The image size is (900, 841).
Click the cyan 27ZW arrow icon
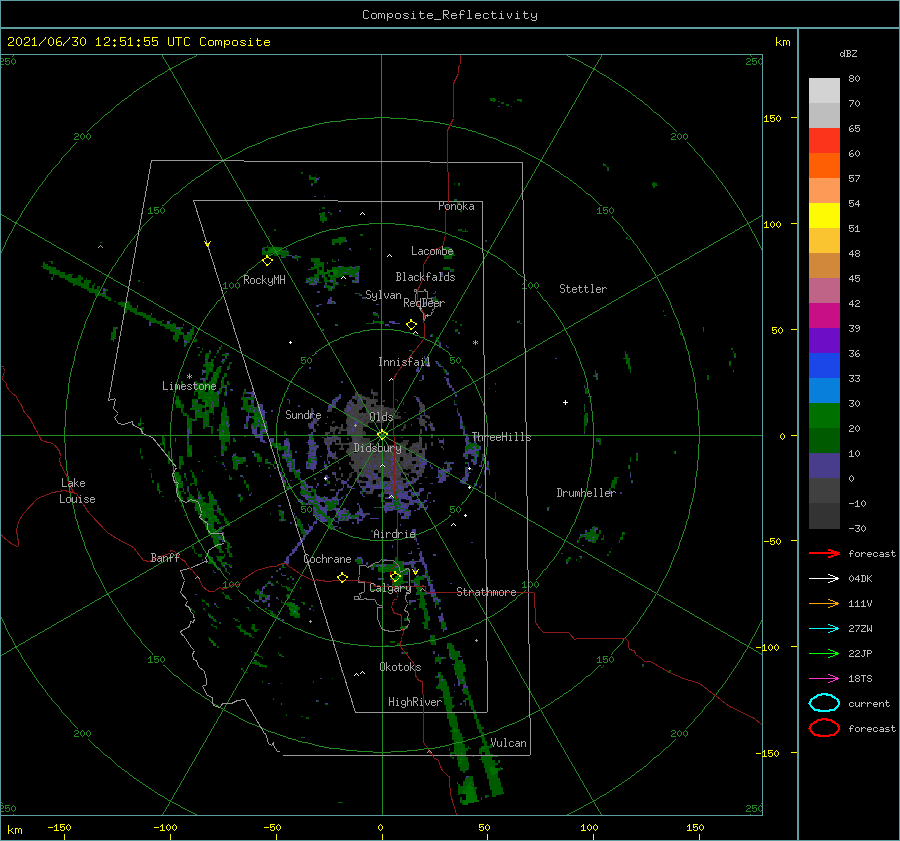click(824, 629)
